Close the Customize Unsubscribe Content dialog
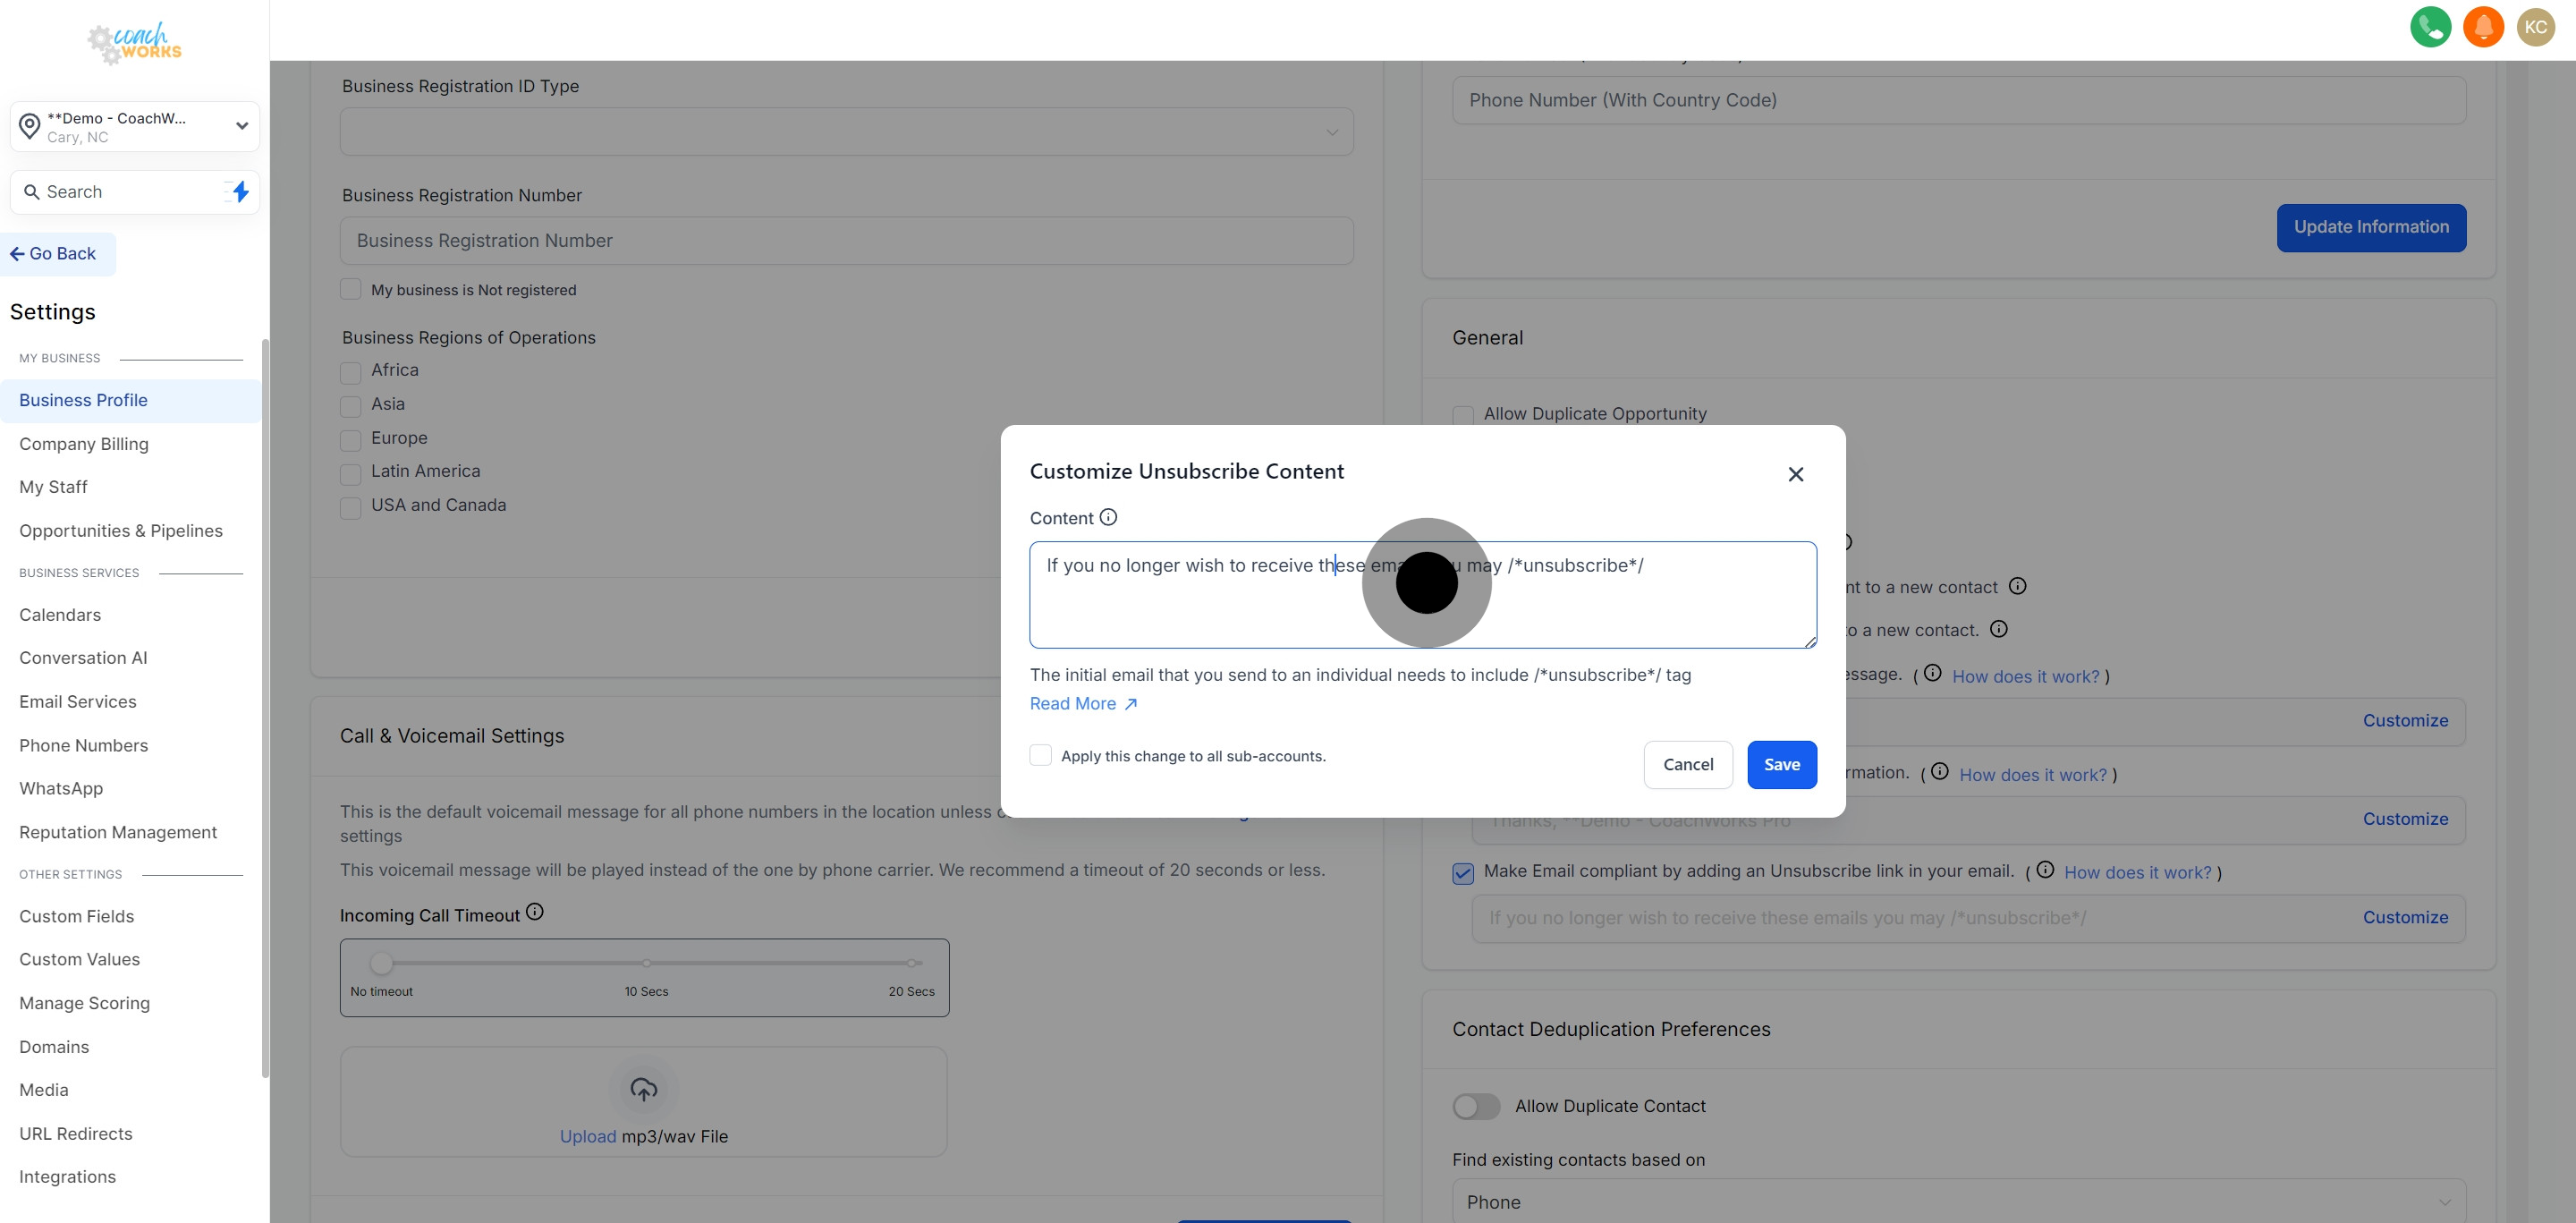 click(1795, 474)
